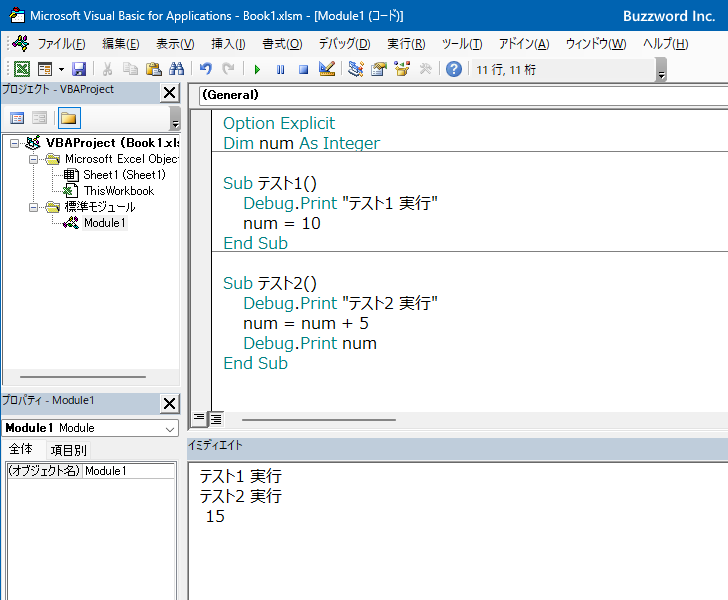Run the Sub with the green play icon

[x=257, y=70]
